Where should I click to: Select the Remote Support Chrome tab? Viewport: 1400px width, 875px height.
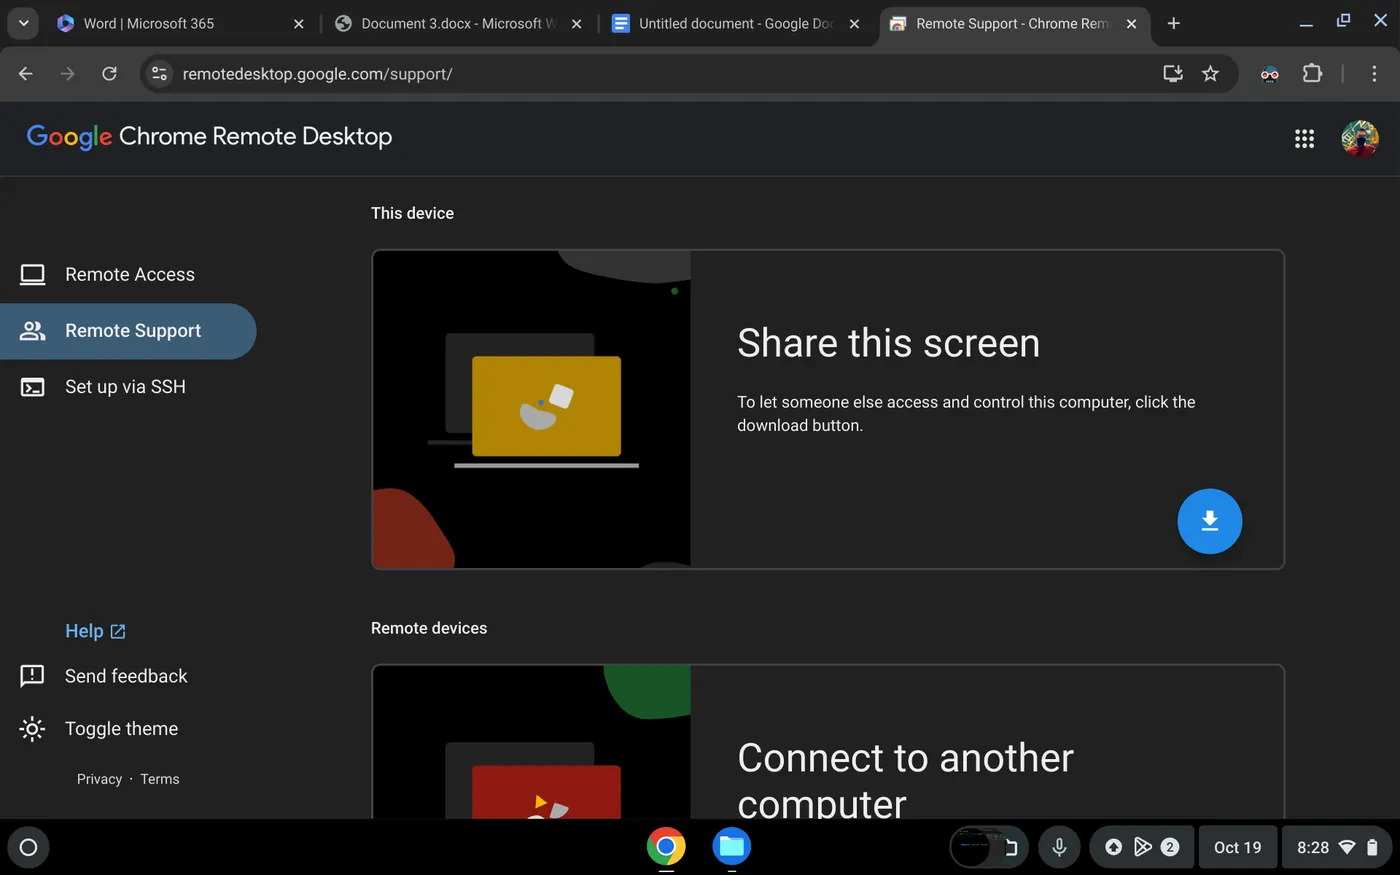[x=1013, y=23]
